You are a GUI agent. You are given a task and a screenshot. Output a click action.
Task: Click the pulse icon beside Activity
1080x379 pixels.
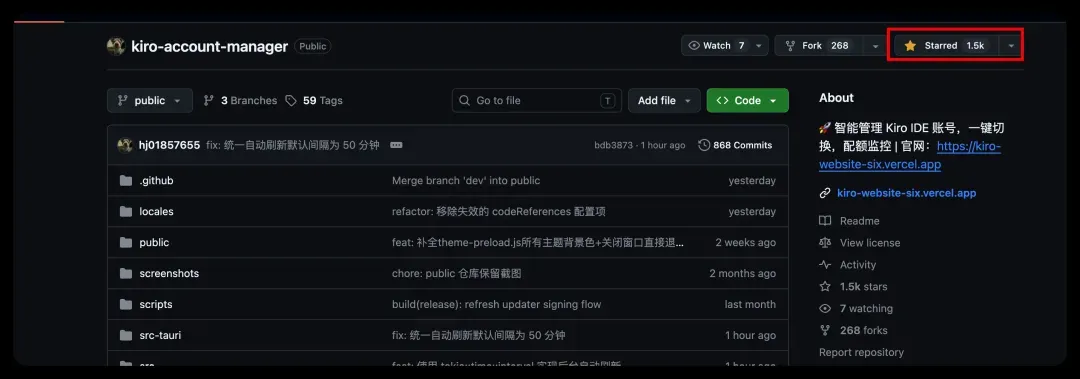[x=824, y=265]
